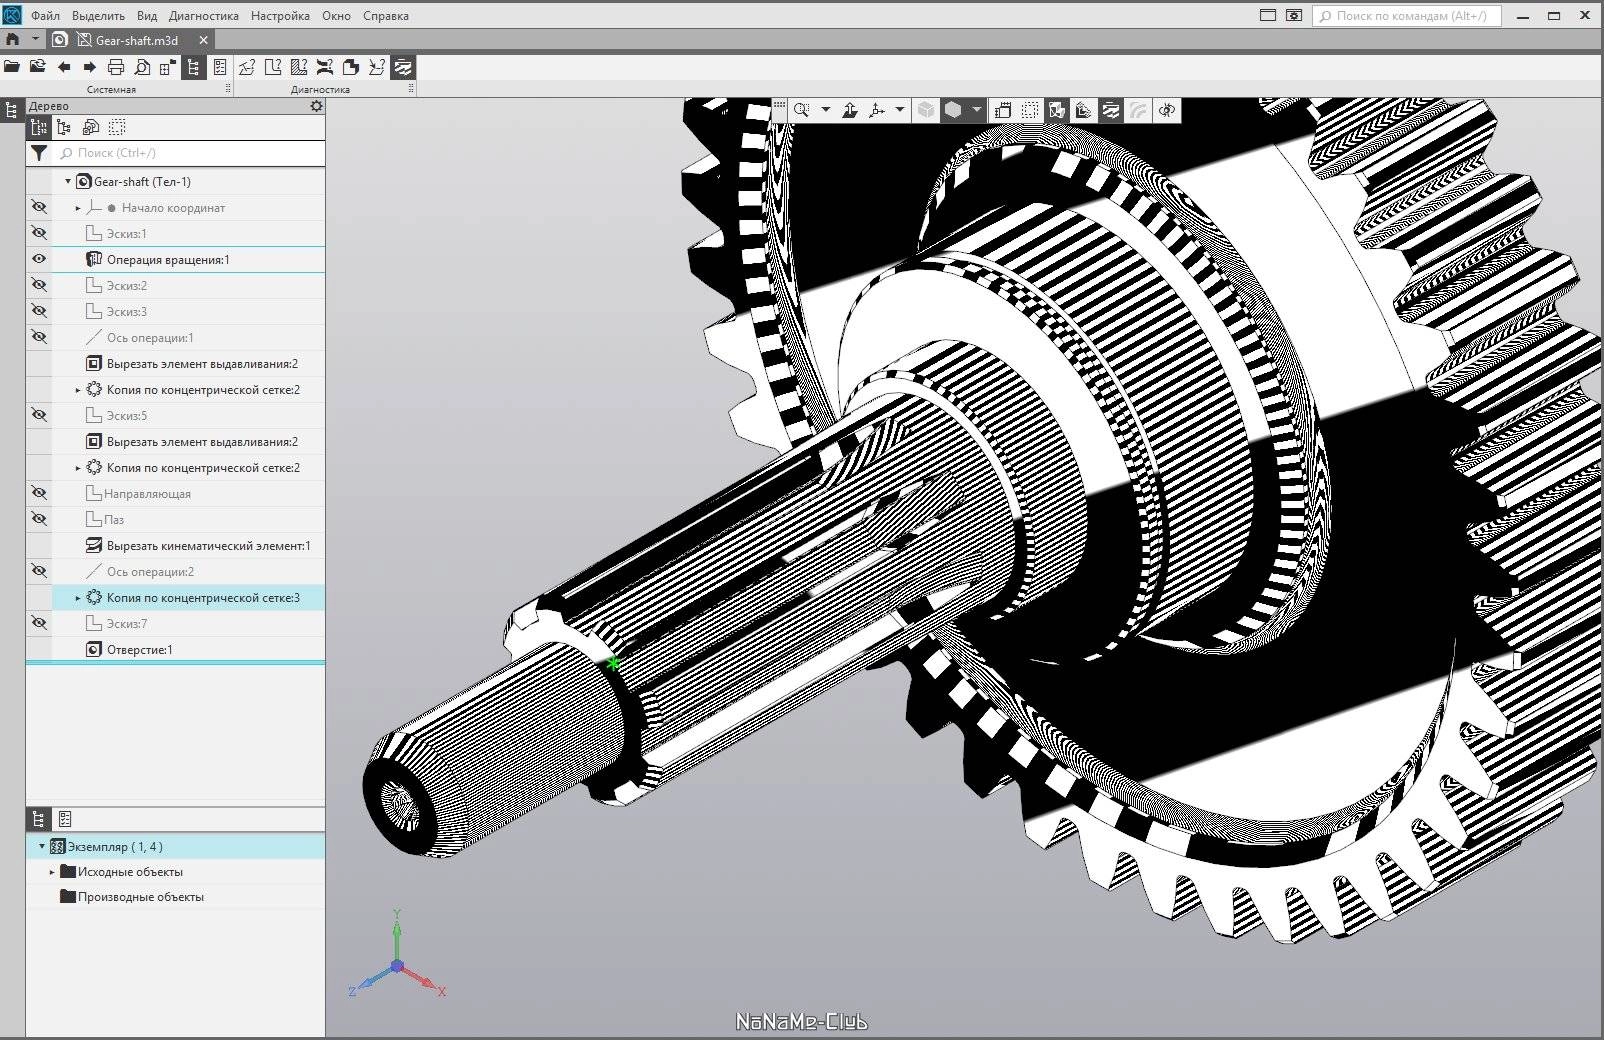Select the Производные объекты folder
Screen dimensions: 1604x1040
(x=140, y=897)
